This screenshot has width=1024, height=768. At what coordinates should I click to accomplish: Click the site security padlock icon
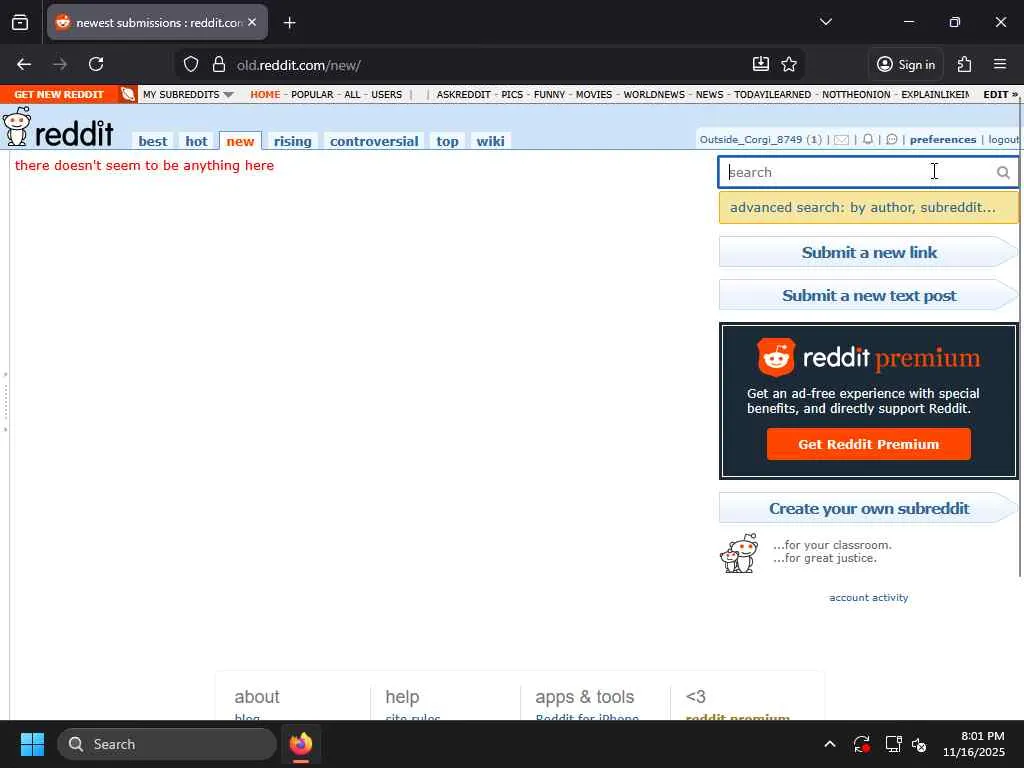coord(219,64)
